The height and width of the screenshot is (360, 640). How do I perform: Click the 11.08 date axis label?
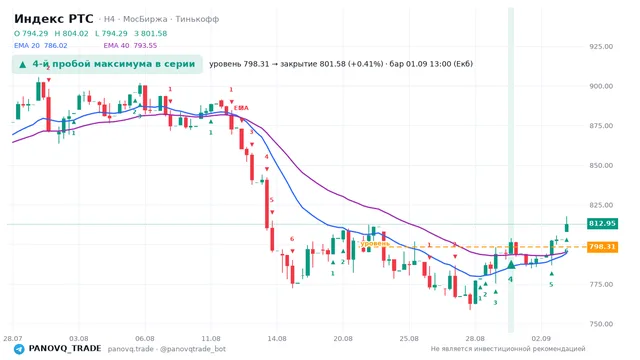(x=211, y=338)
